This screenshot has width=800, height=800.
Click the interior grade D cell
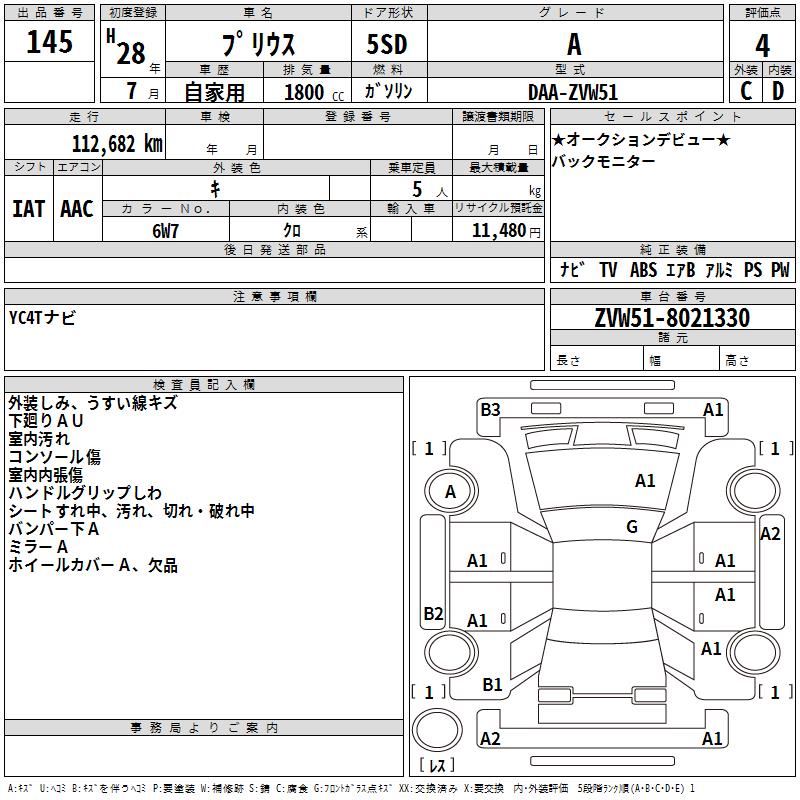click(778, 90)
